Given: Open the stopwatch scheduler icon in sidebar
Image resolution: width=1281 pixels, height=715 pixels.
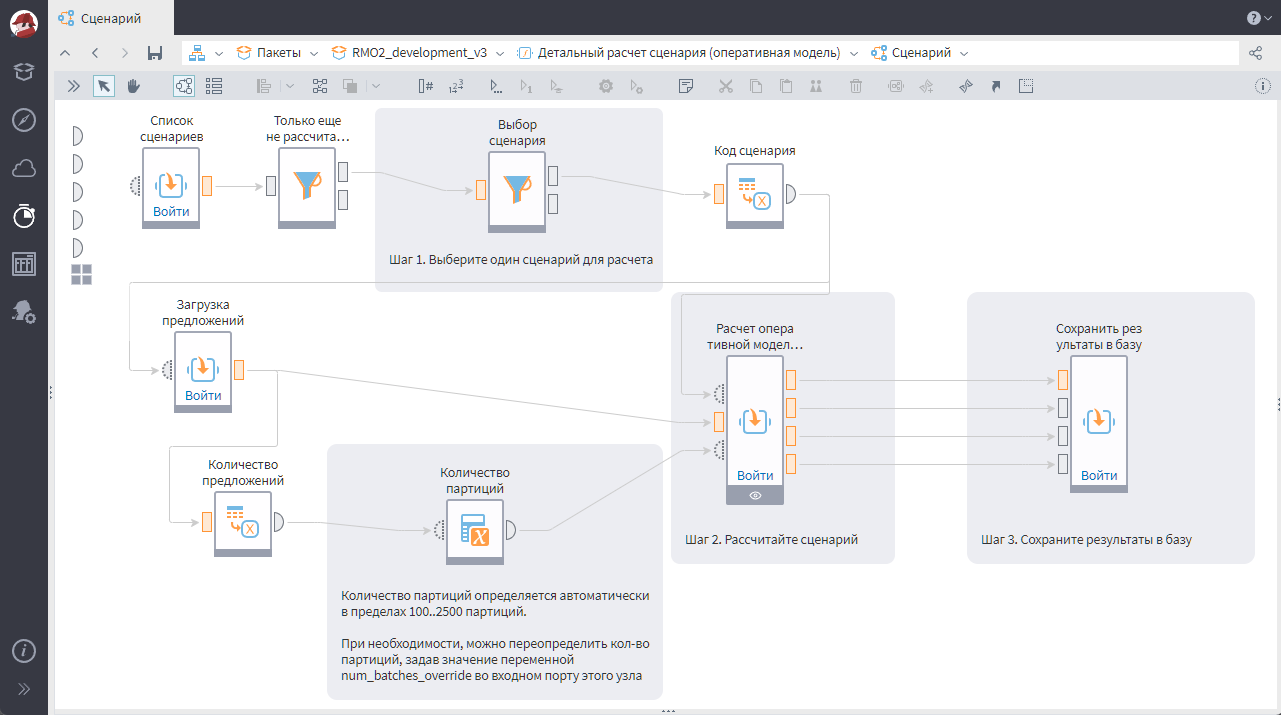Looking at the screenshot, I should (24, 215).
